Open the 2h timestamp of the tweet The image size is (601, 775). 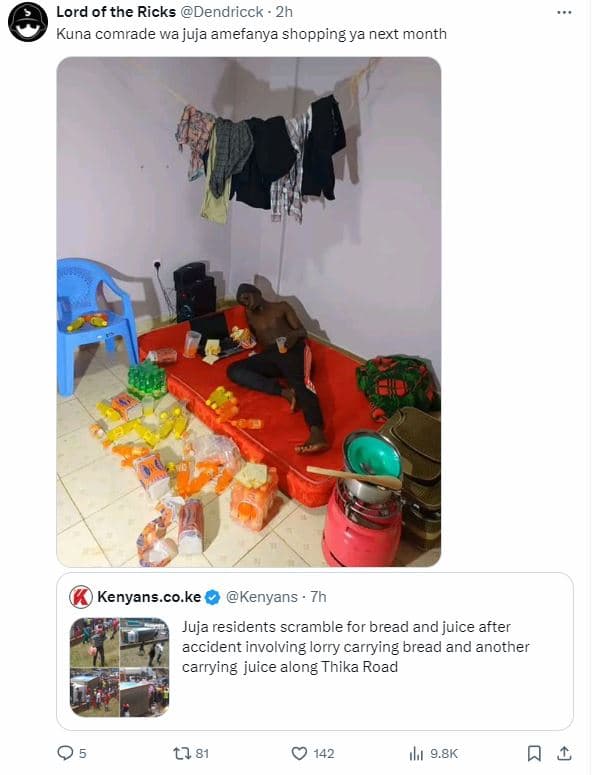pos(284,12)
